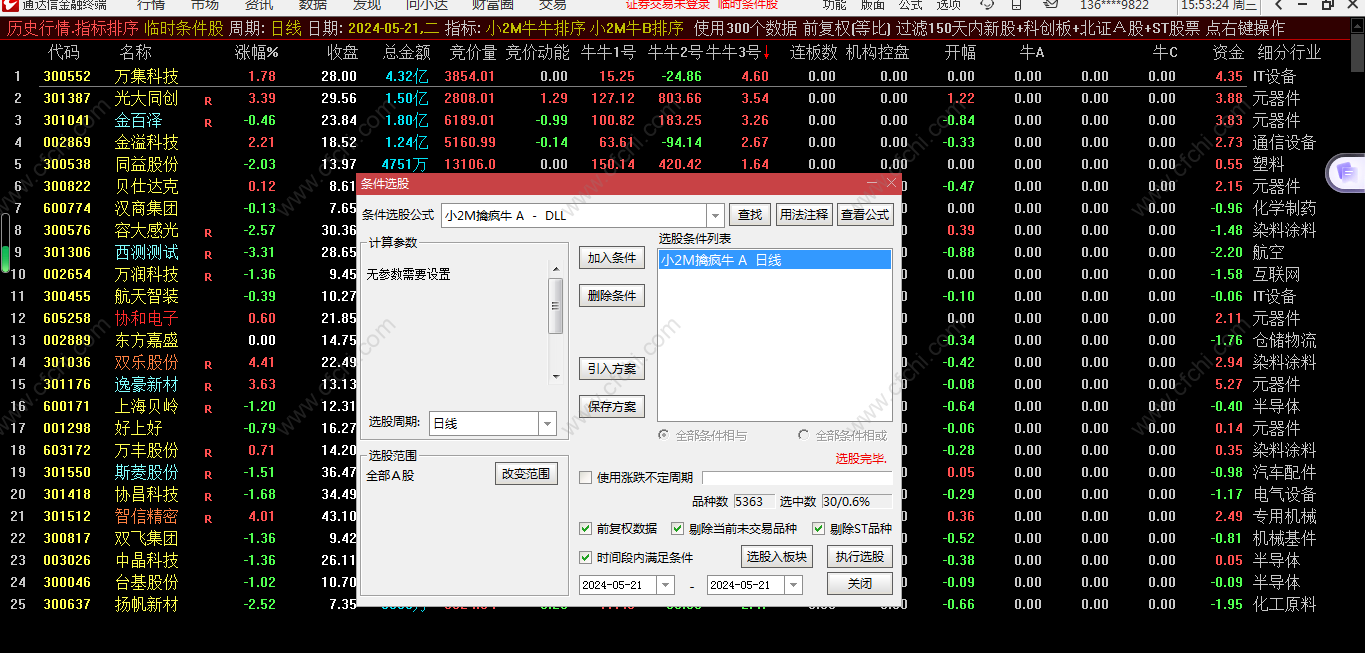1365x653 pixels.
Task: Expand the start date 2024-05-21 picker
Action: click(665, 585)
